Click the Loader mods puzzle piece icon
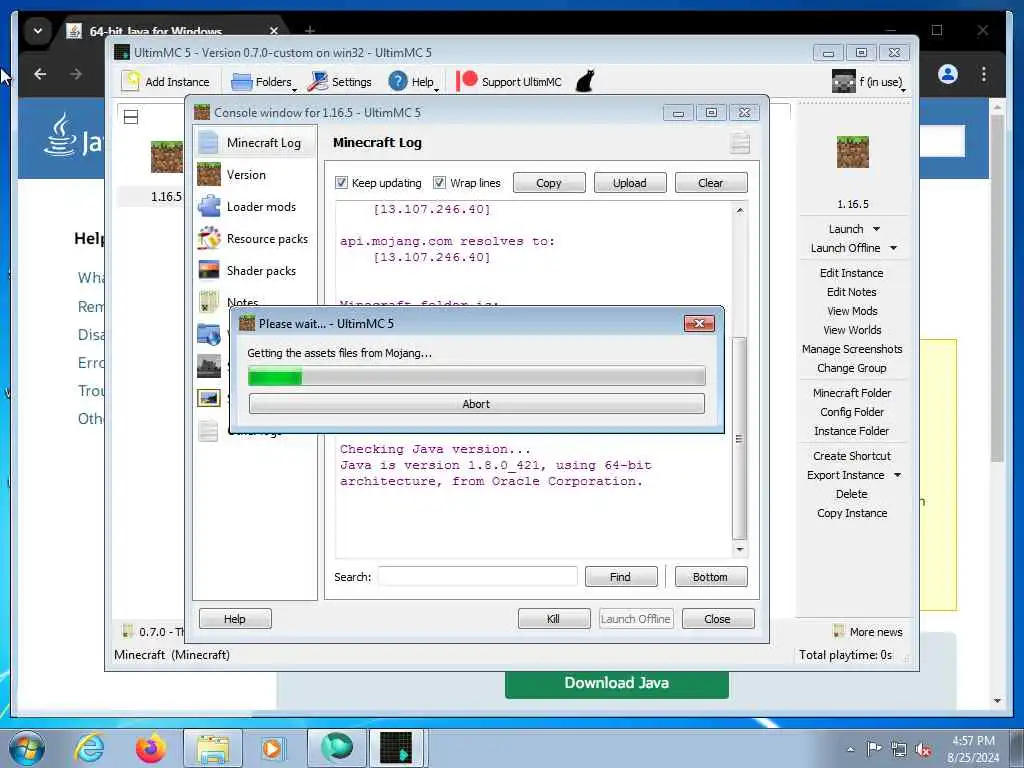 209,206
